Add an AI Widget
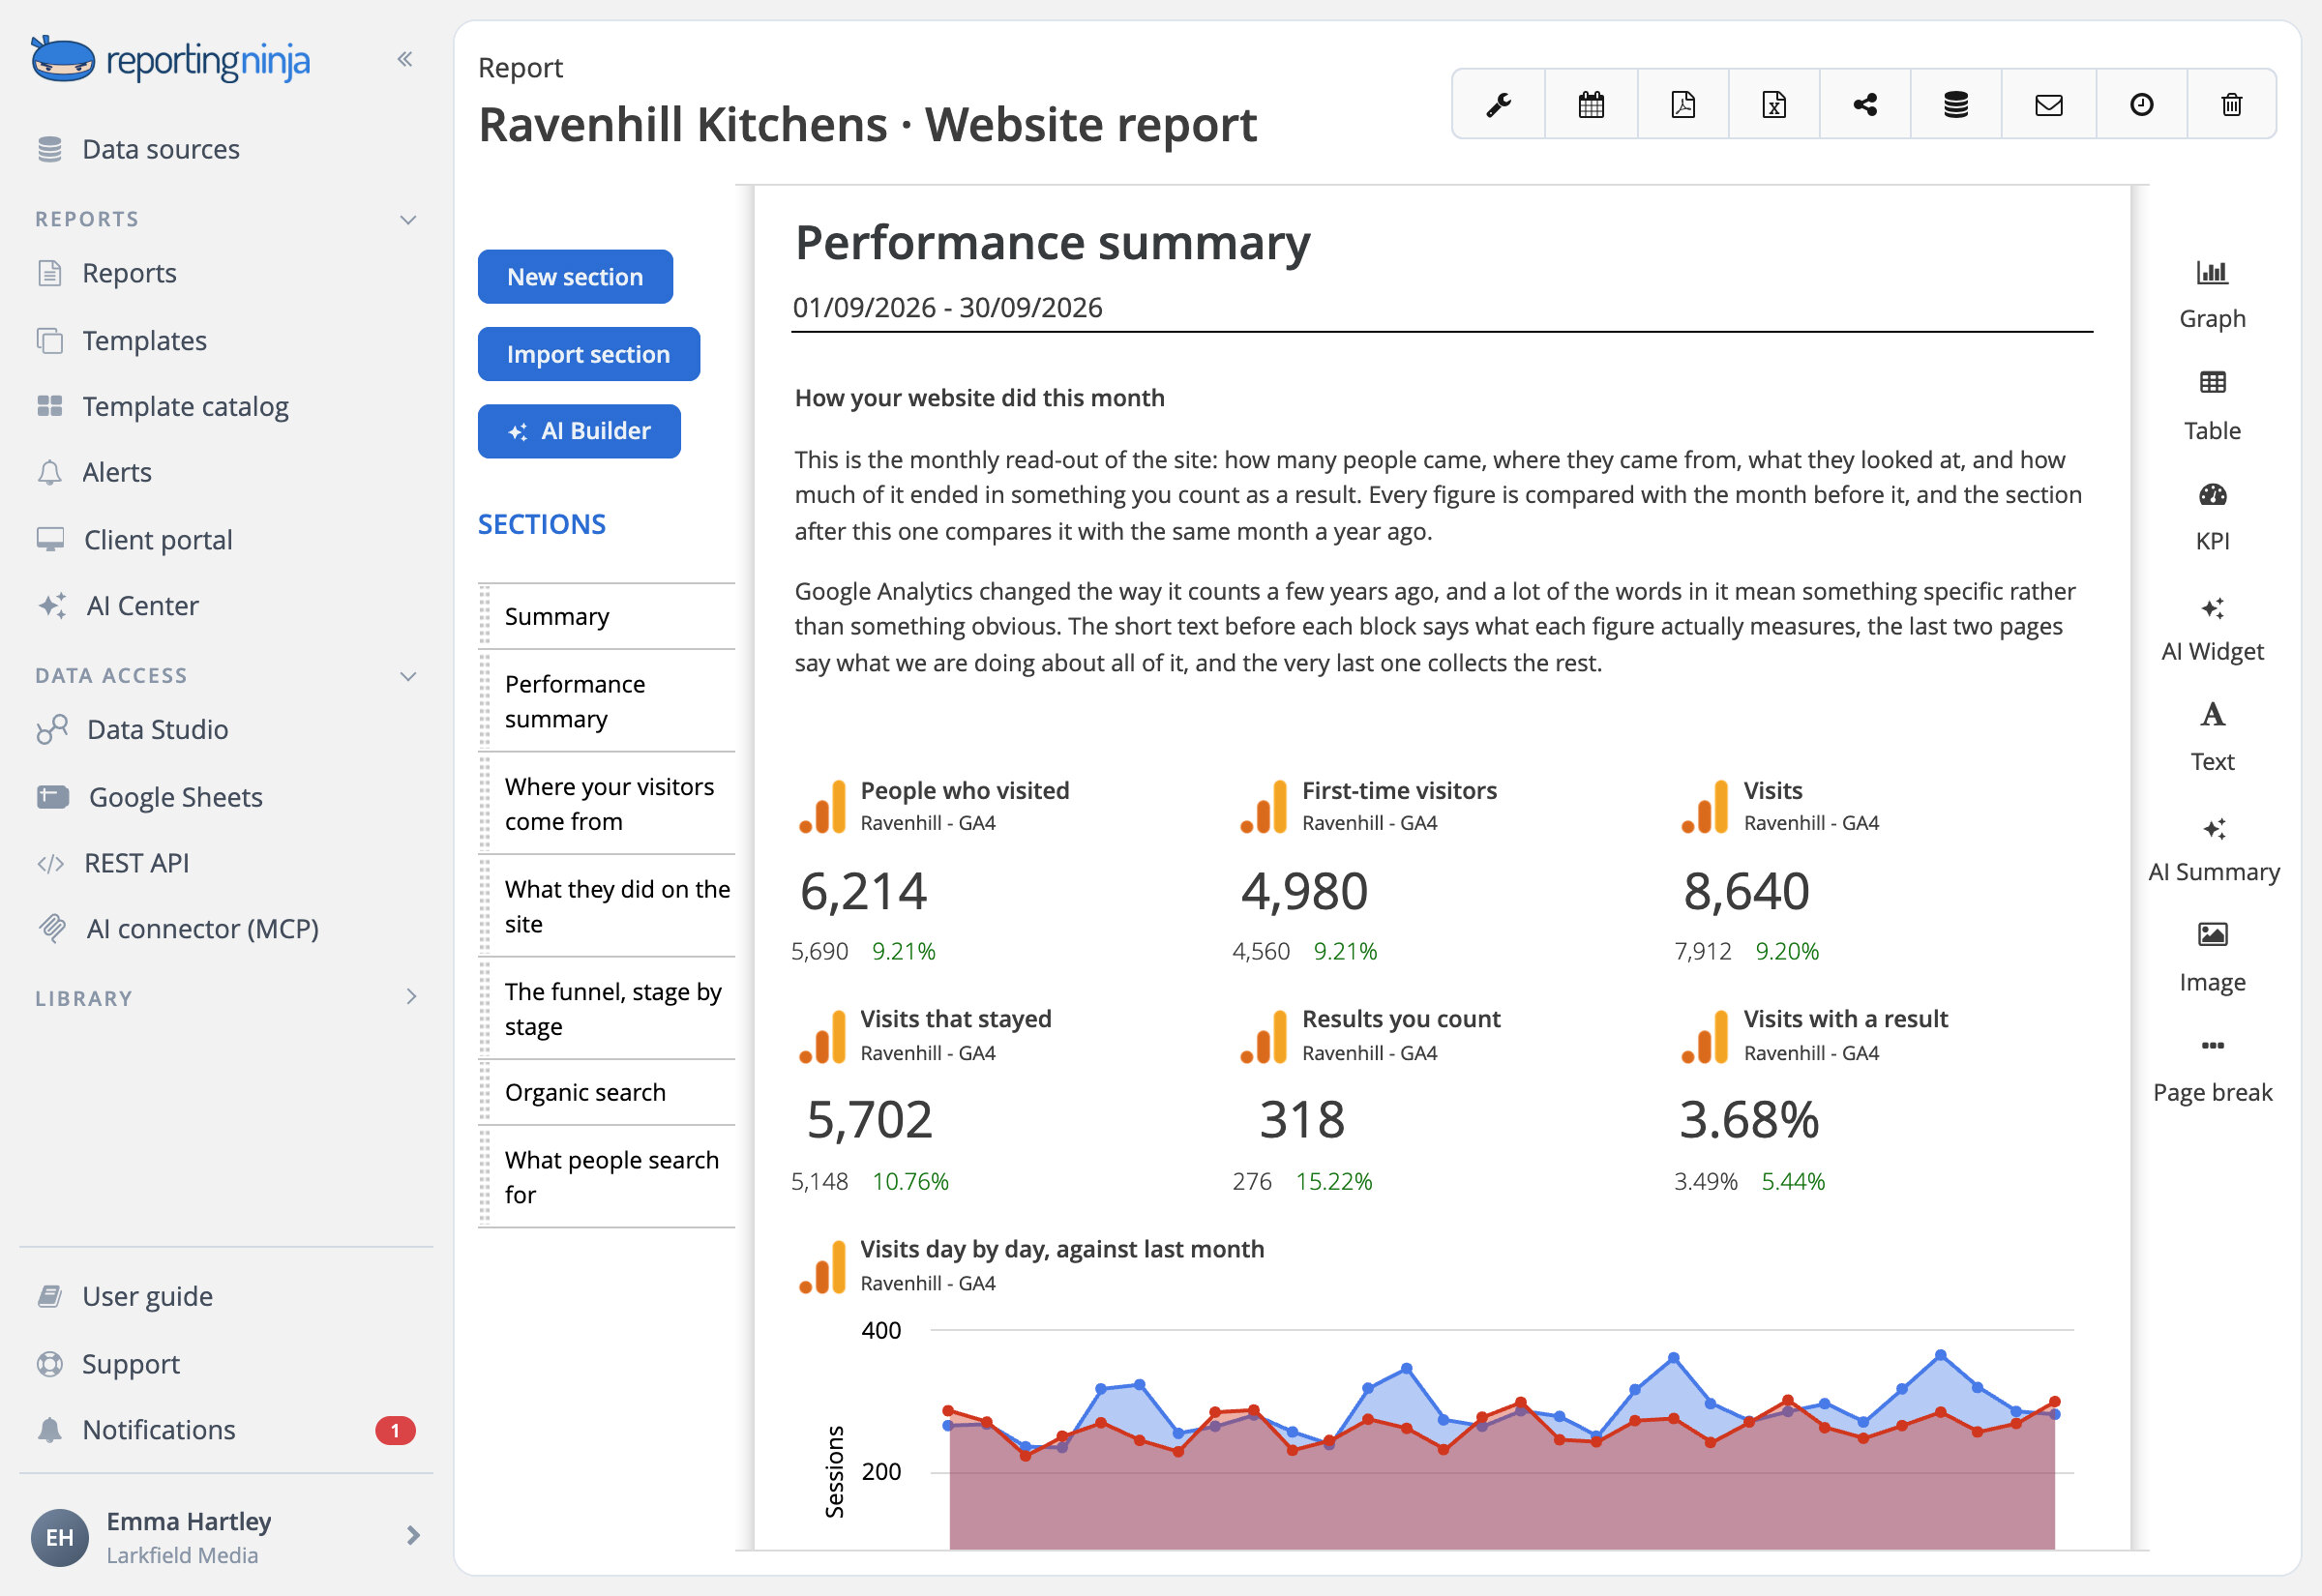The image size is (2322, 1596). click(x=2212, y=628)
